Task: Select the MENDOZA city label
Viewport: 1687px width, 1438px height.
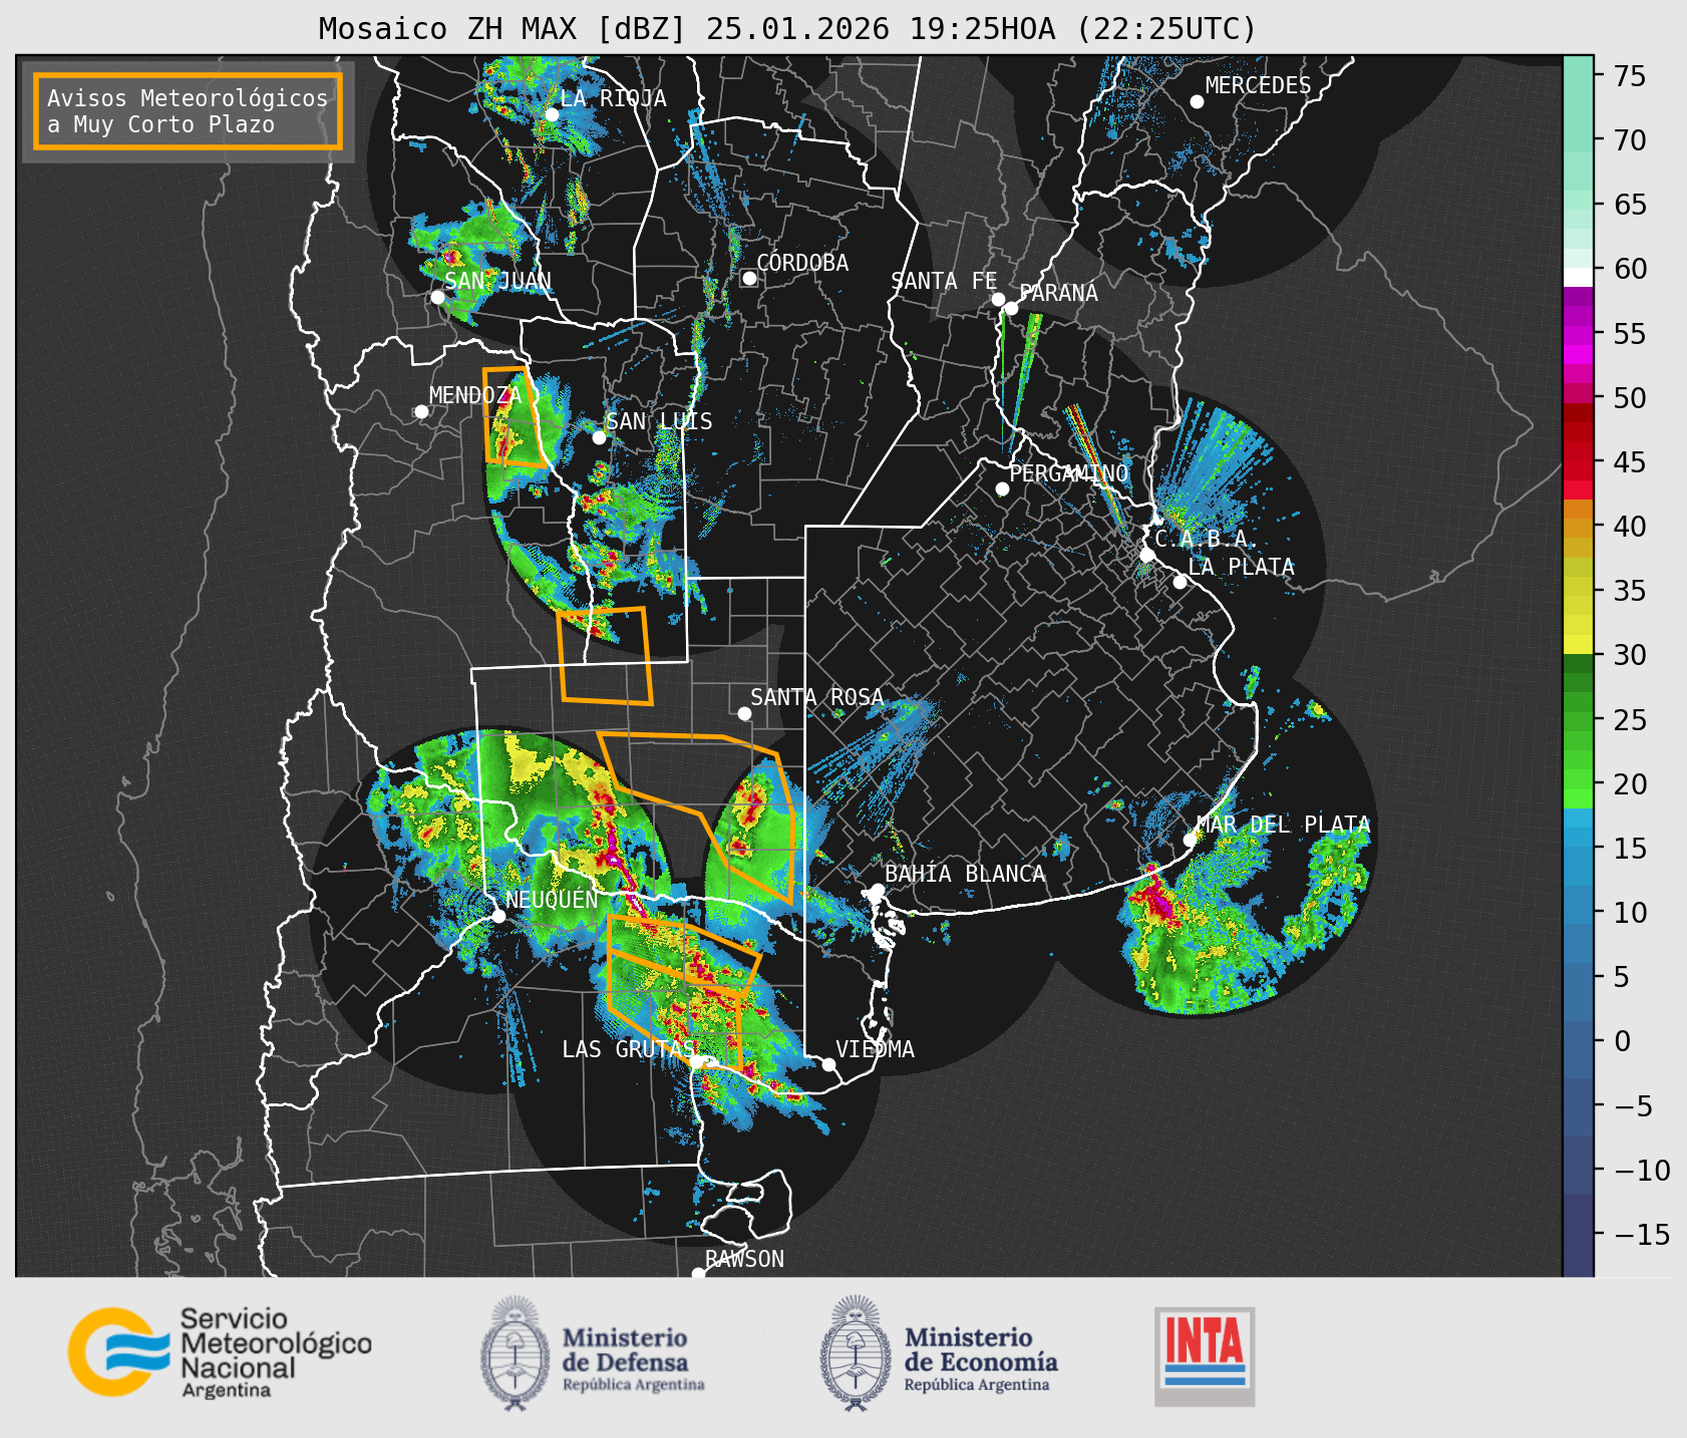Action: tap(475, 395)
